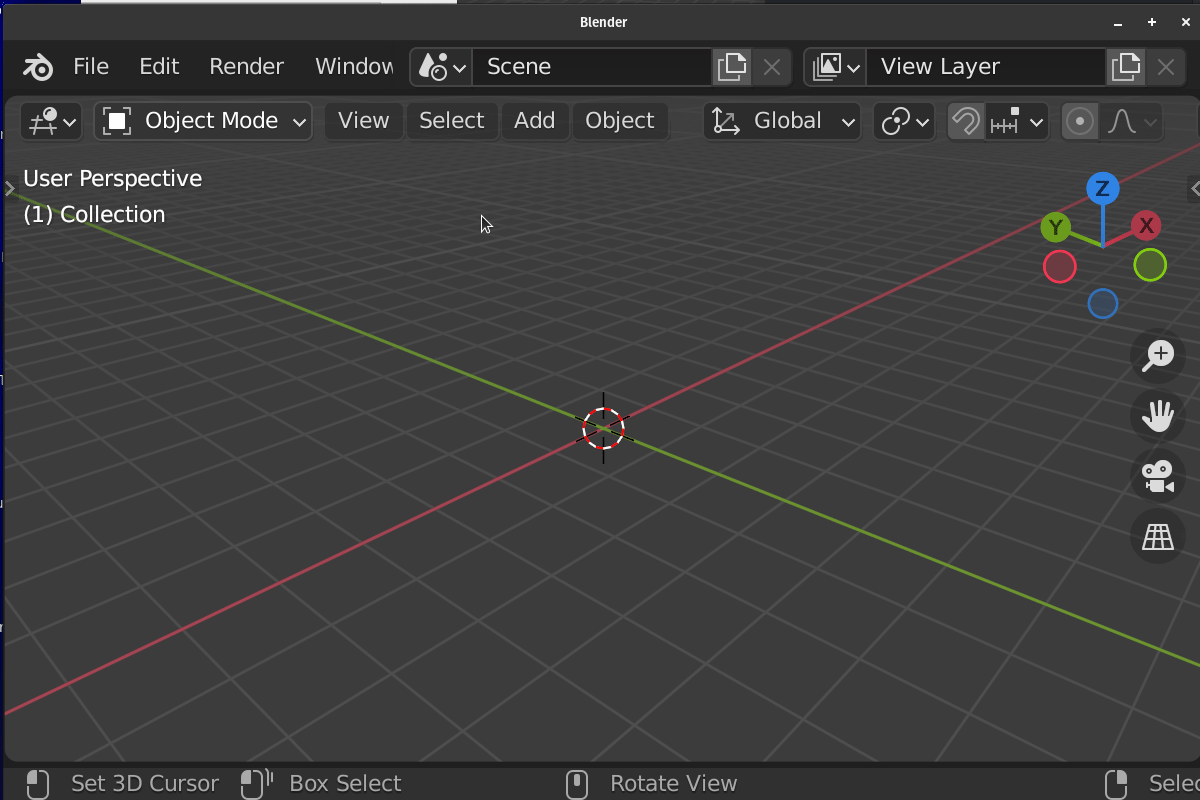Click the mouse drag icon beside Box Select

(x=257, y=784)
